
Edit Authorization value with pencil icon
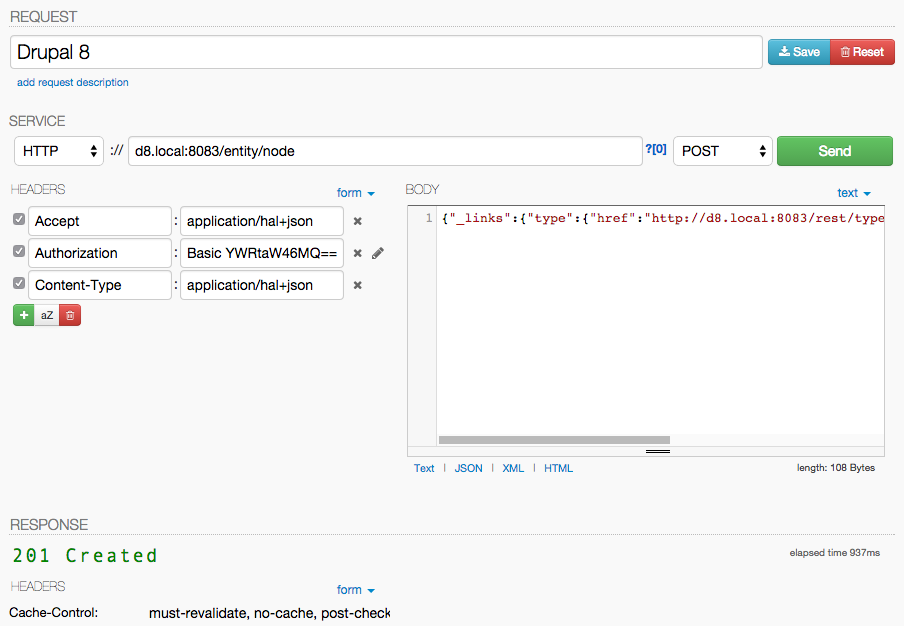[378, 253]
